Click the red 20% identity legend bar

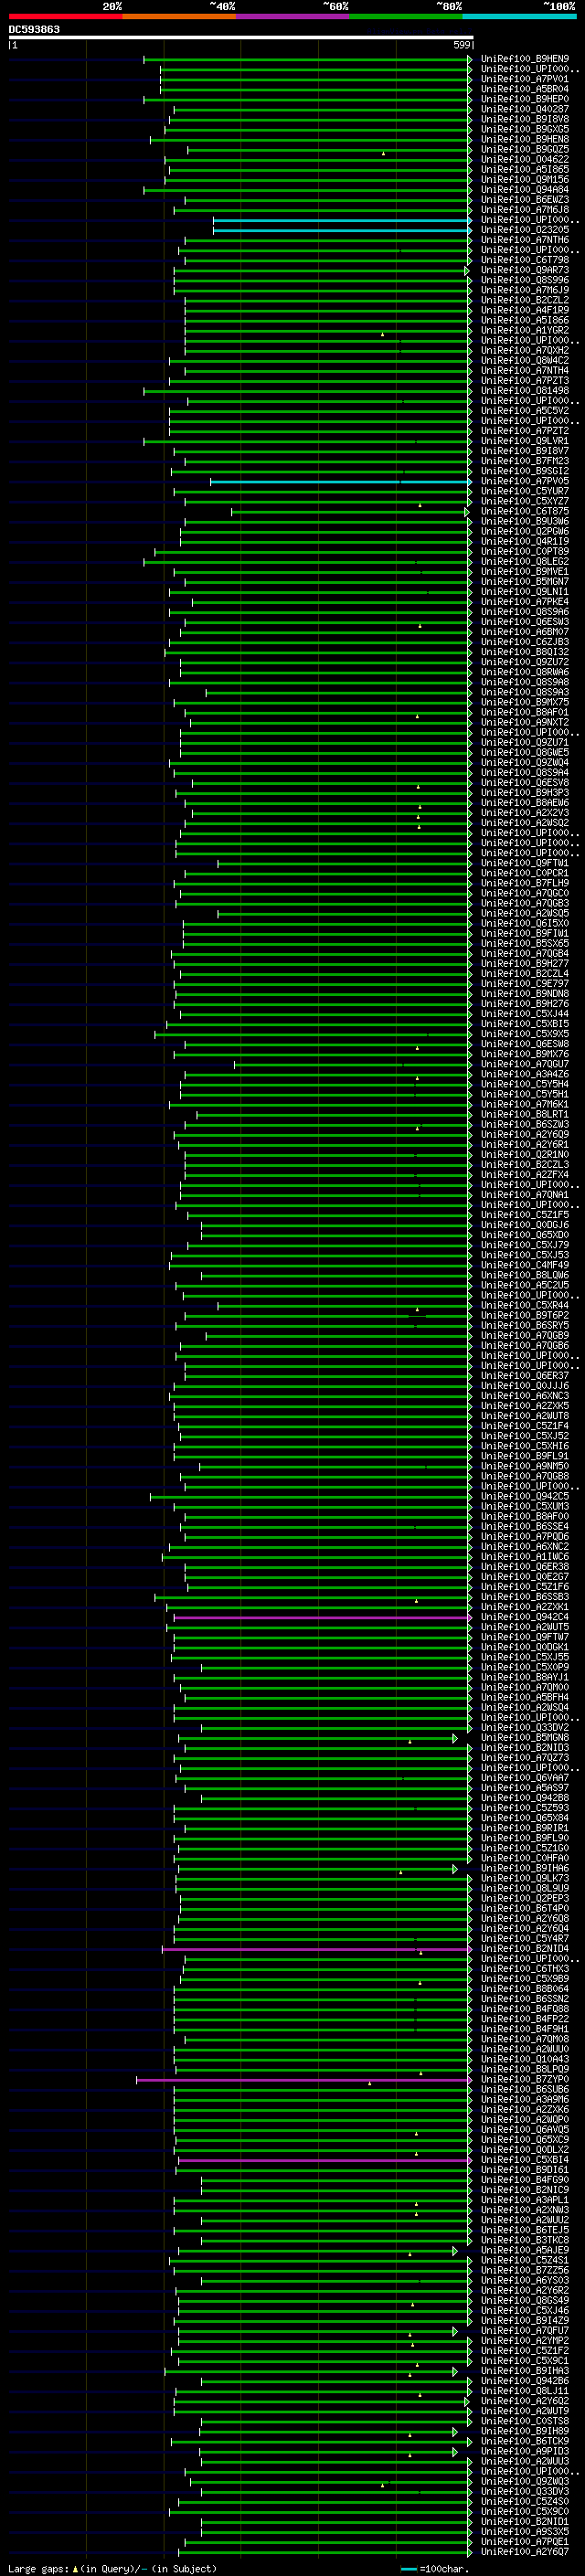click(x=65, y=16)
